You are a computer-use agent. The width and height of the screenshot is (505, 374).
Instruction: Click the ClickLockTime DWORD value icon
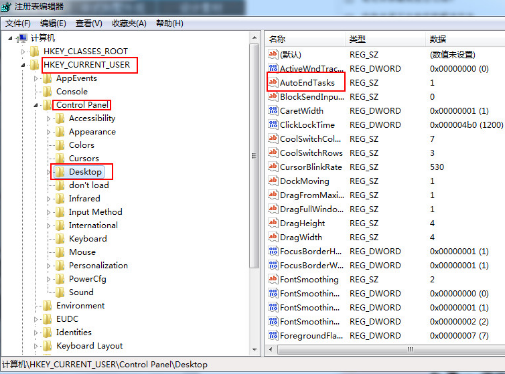[273, 124]
